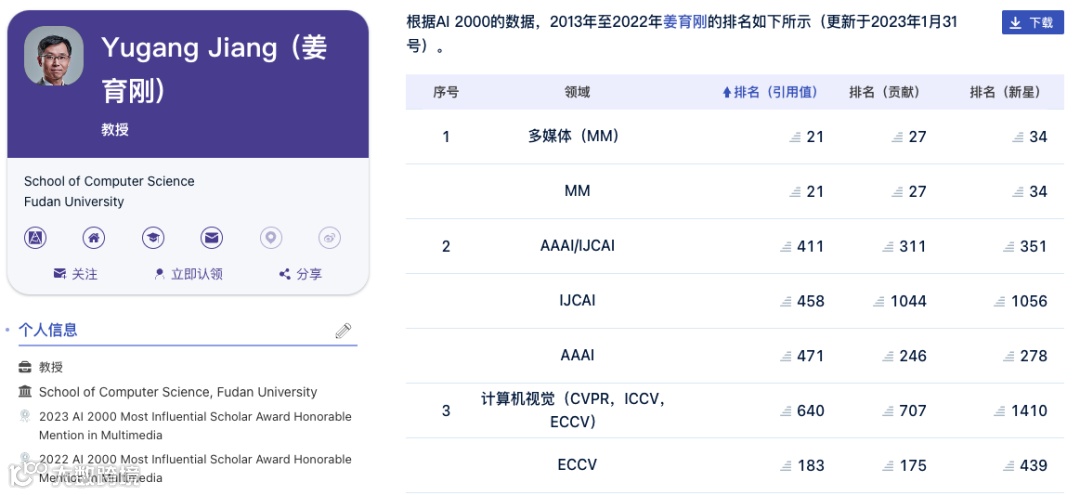
Task: Click bar icon beside AAAI/IJCAI citation rank 411
Action: tap(786, 246)
